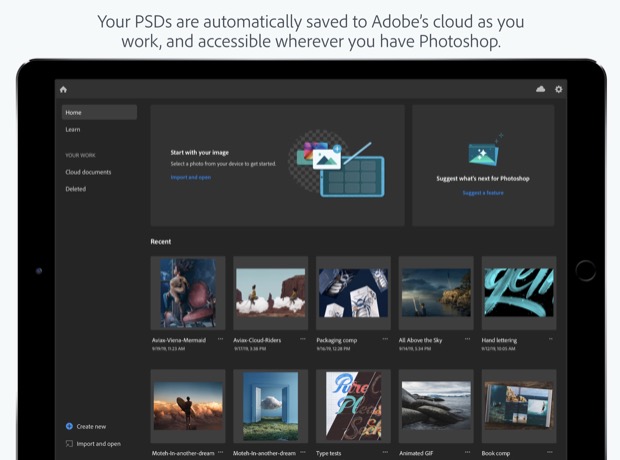Go to Cloud documents in sidebar
Image resolution: width=620 pixels, height=460 pixels.
pyautogui.click(x=88, y=172)
